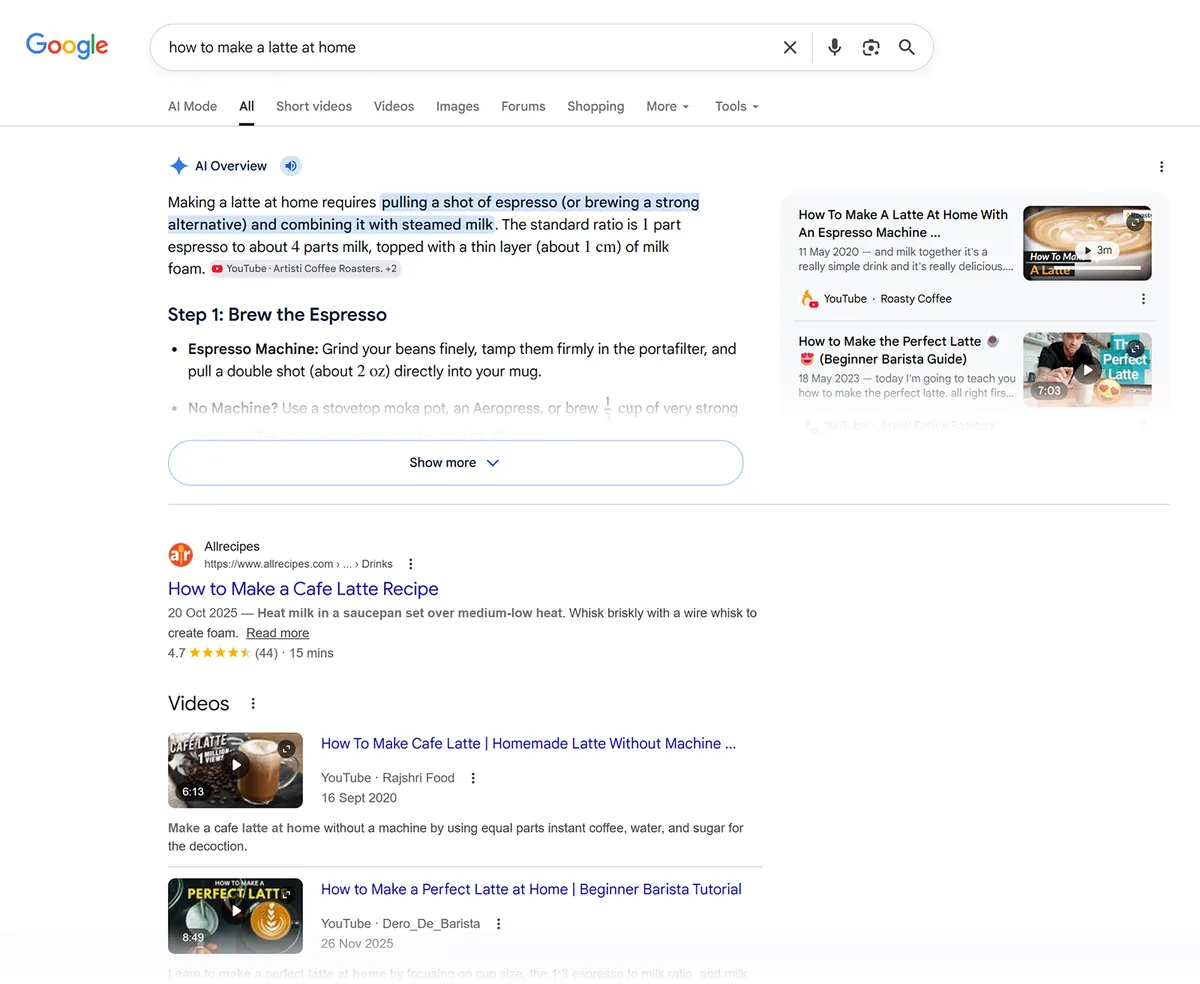Image resolution: width=1200 pixels, height=984 pixels.
Task: Open Rajshri Food video options menu
Action: pyautogui.click(x=473, y=778)
